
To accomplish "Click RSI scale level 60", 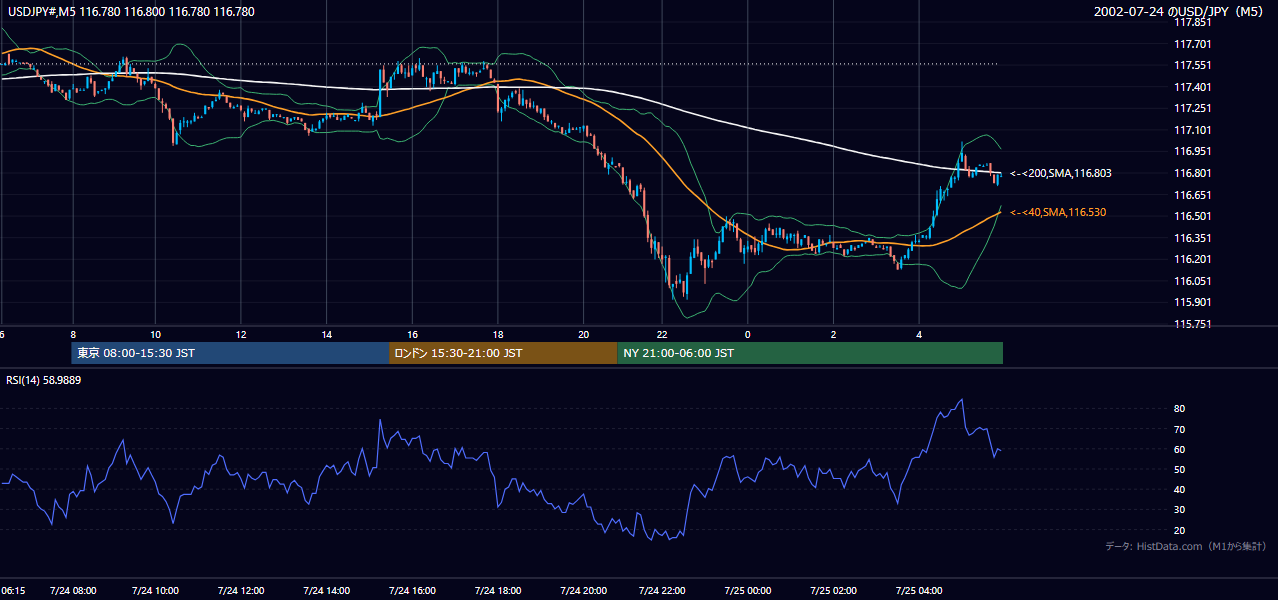I will pyautogui.click(x=1180, y=449).
